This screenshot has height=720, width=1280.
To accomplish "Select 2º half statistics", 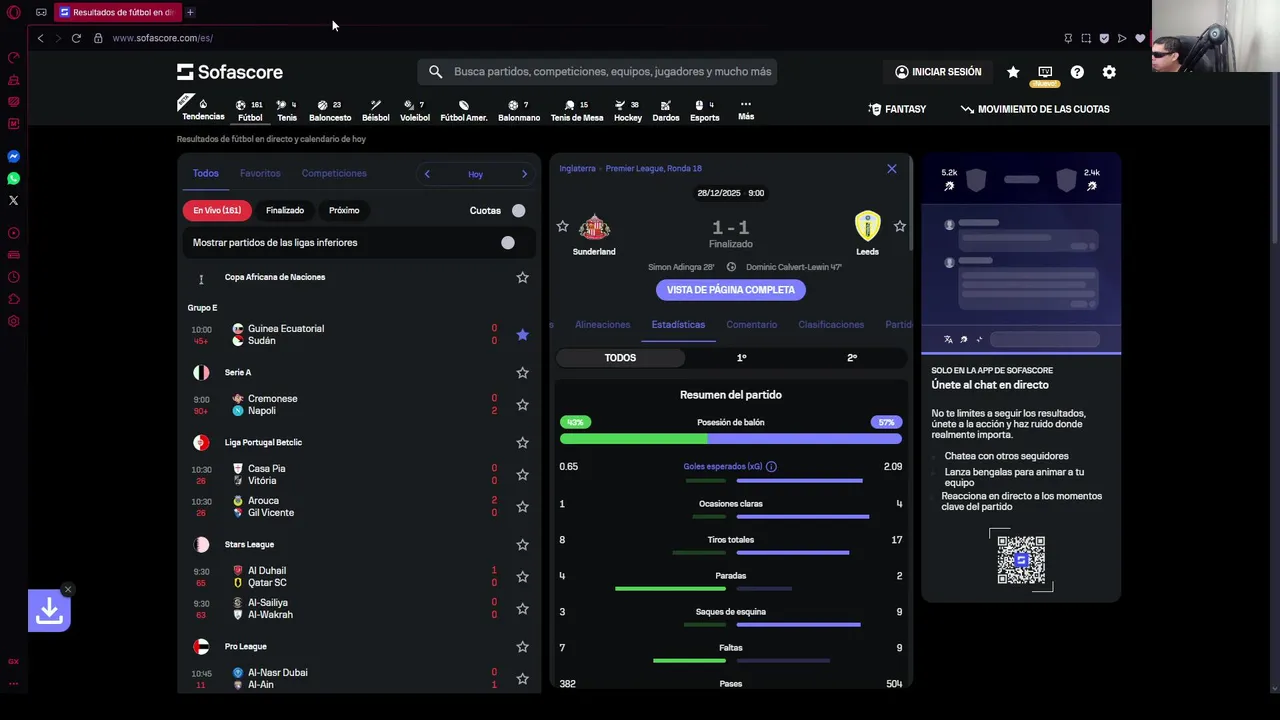I will pyautogui.click(x=852, y=358).
